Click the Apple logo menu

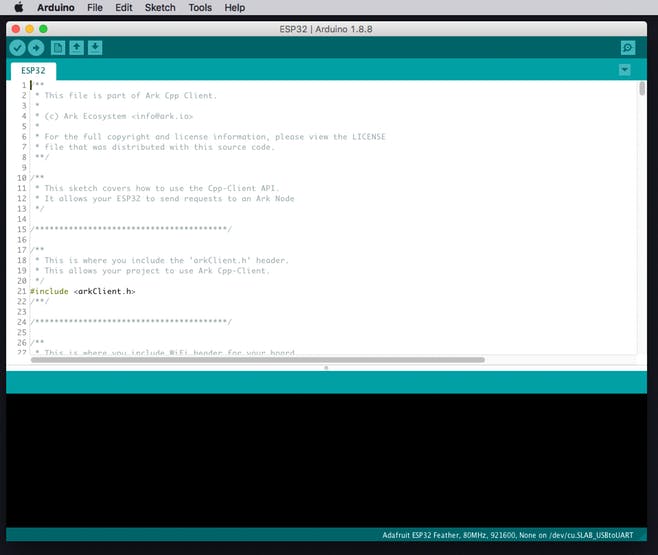coord(17,7)
